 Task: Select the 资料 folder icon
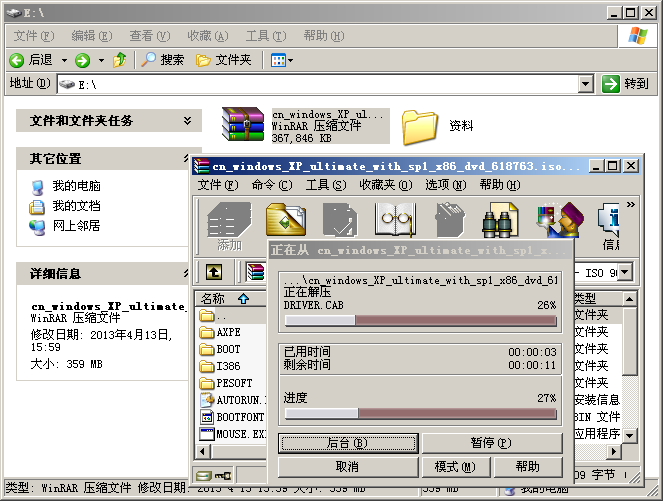419,127
